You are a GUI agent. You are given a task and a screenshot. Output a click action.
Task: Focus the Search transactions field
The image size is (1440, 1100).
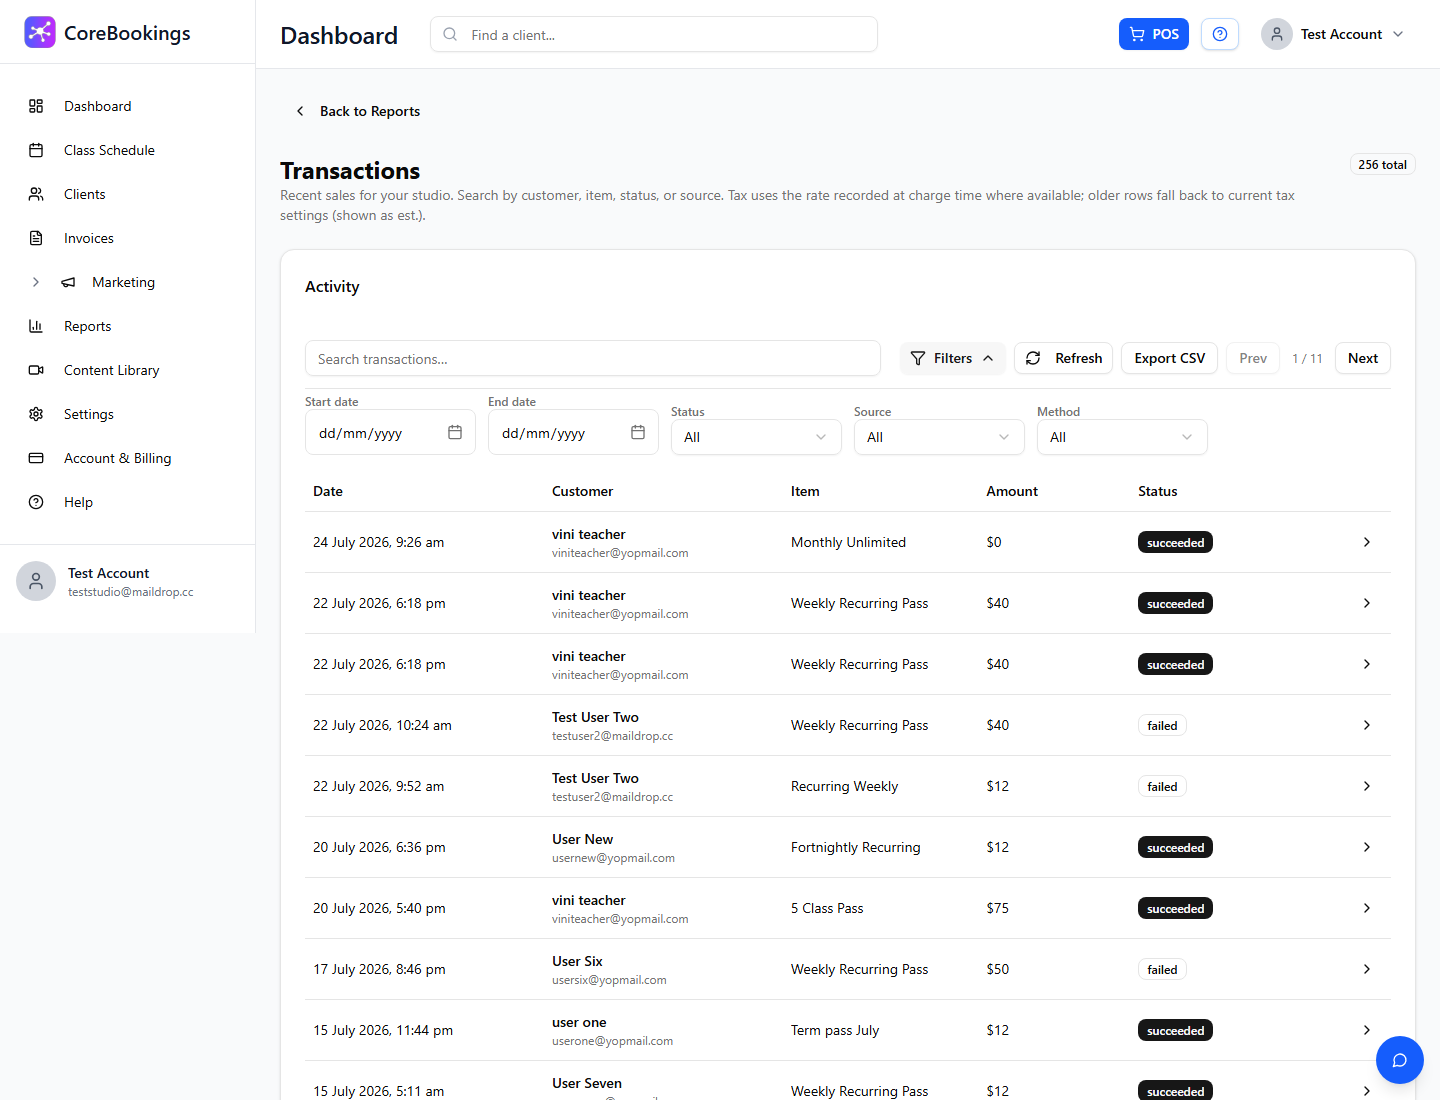click(x=593, y=358)
